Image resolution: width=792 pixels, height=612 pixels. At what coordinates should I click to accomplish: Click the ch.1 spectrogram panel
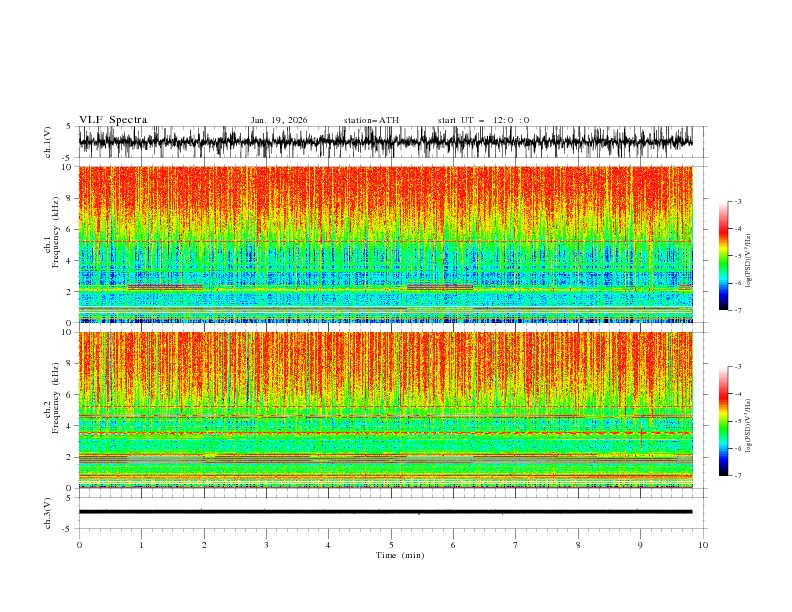click(385, 244)
